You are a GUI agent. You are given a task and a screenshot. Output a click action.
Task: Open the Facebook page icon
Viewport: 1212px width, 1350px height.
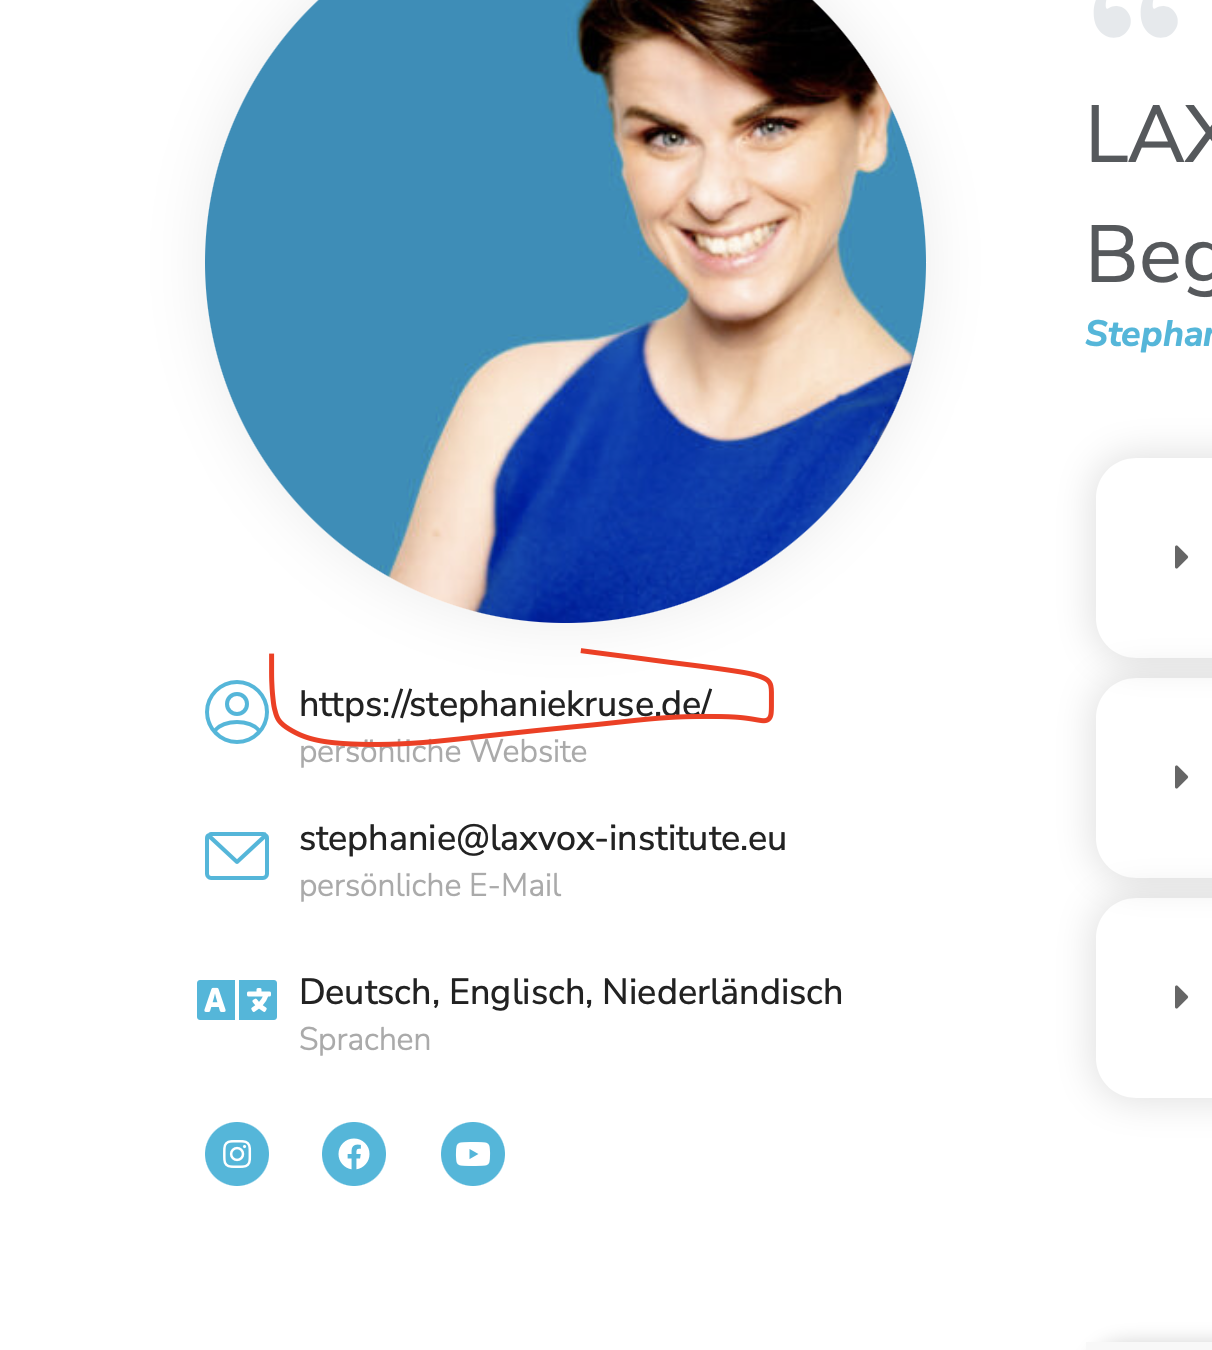pos(354,1154)
